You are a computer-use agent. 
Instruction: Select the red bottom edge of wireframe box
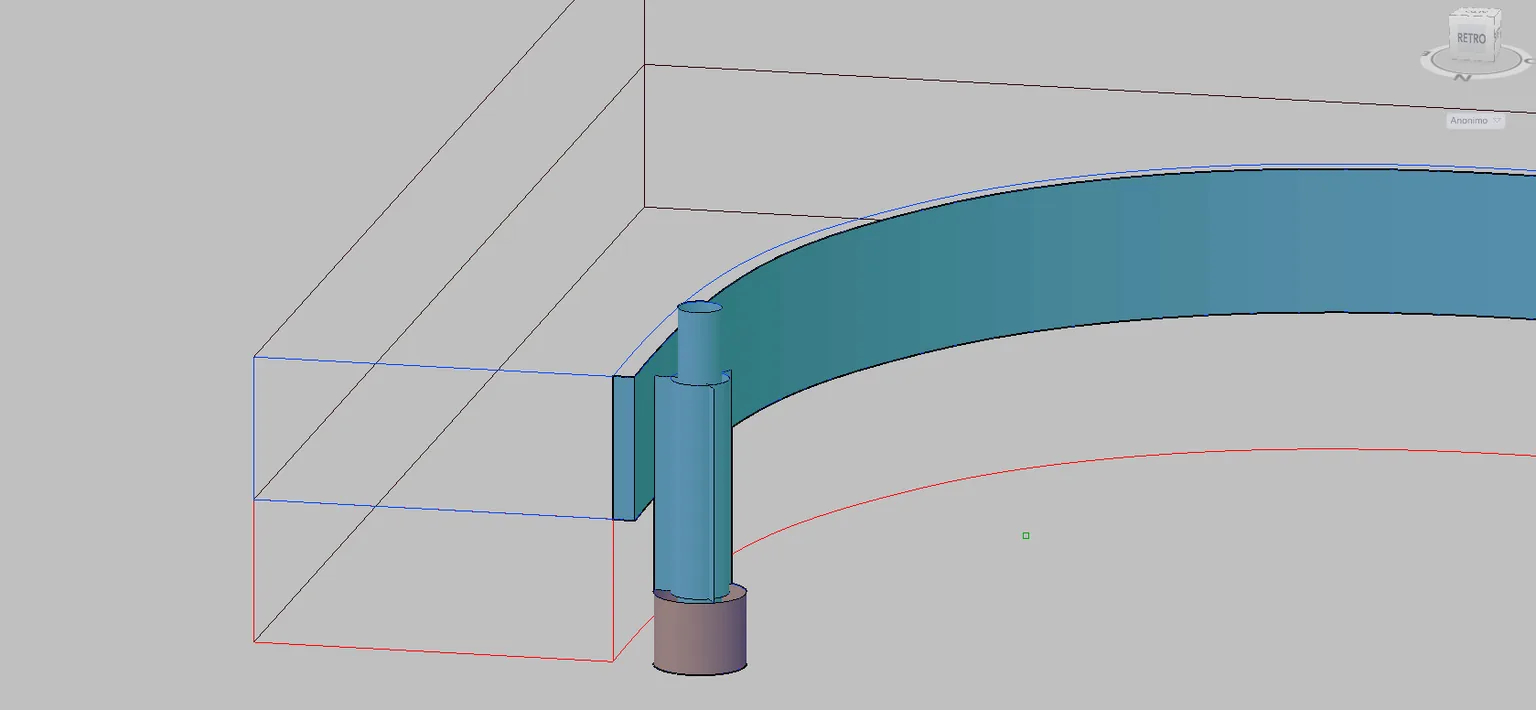coord(433,651)
